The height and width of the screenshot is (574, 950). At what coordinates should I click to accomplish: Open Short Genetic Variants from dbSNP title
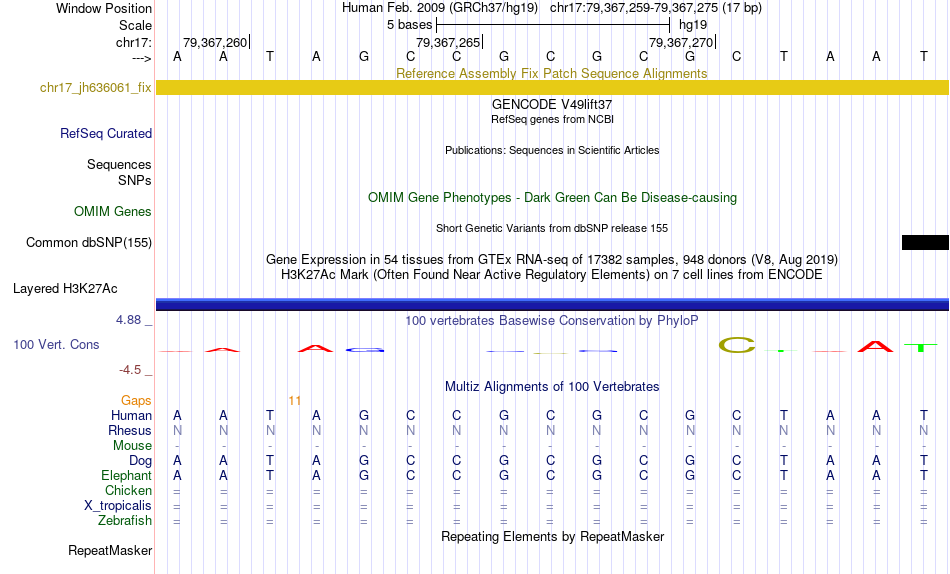click(x=552, y=229)
